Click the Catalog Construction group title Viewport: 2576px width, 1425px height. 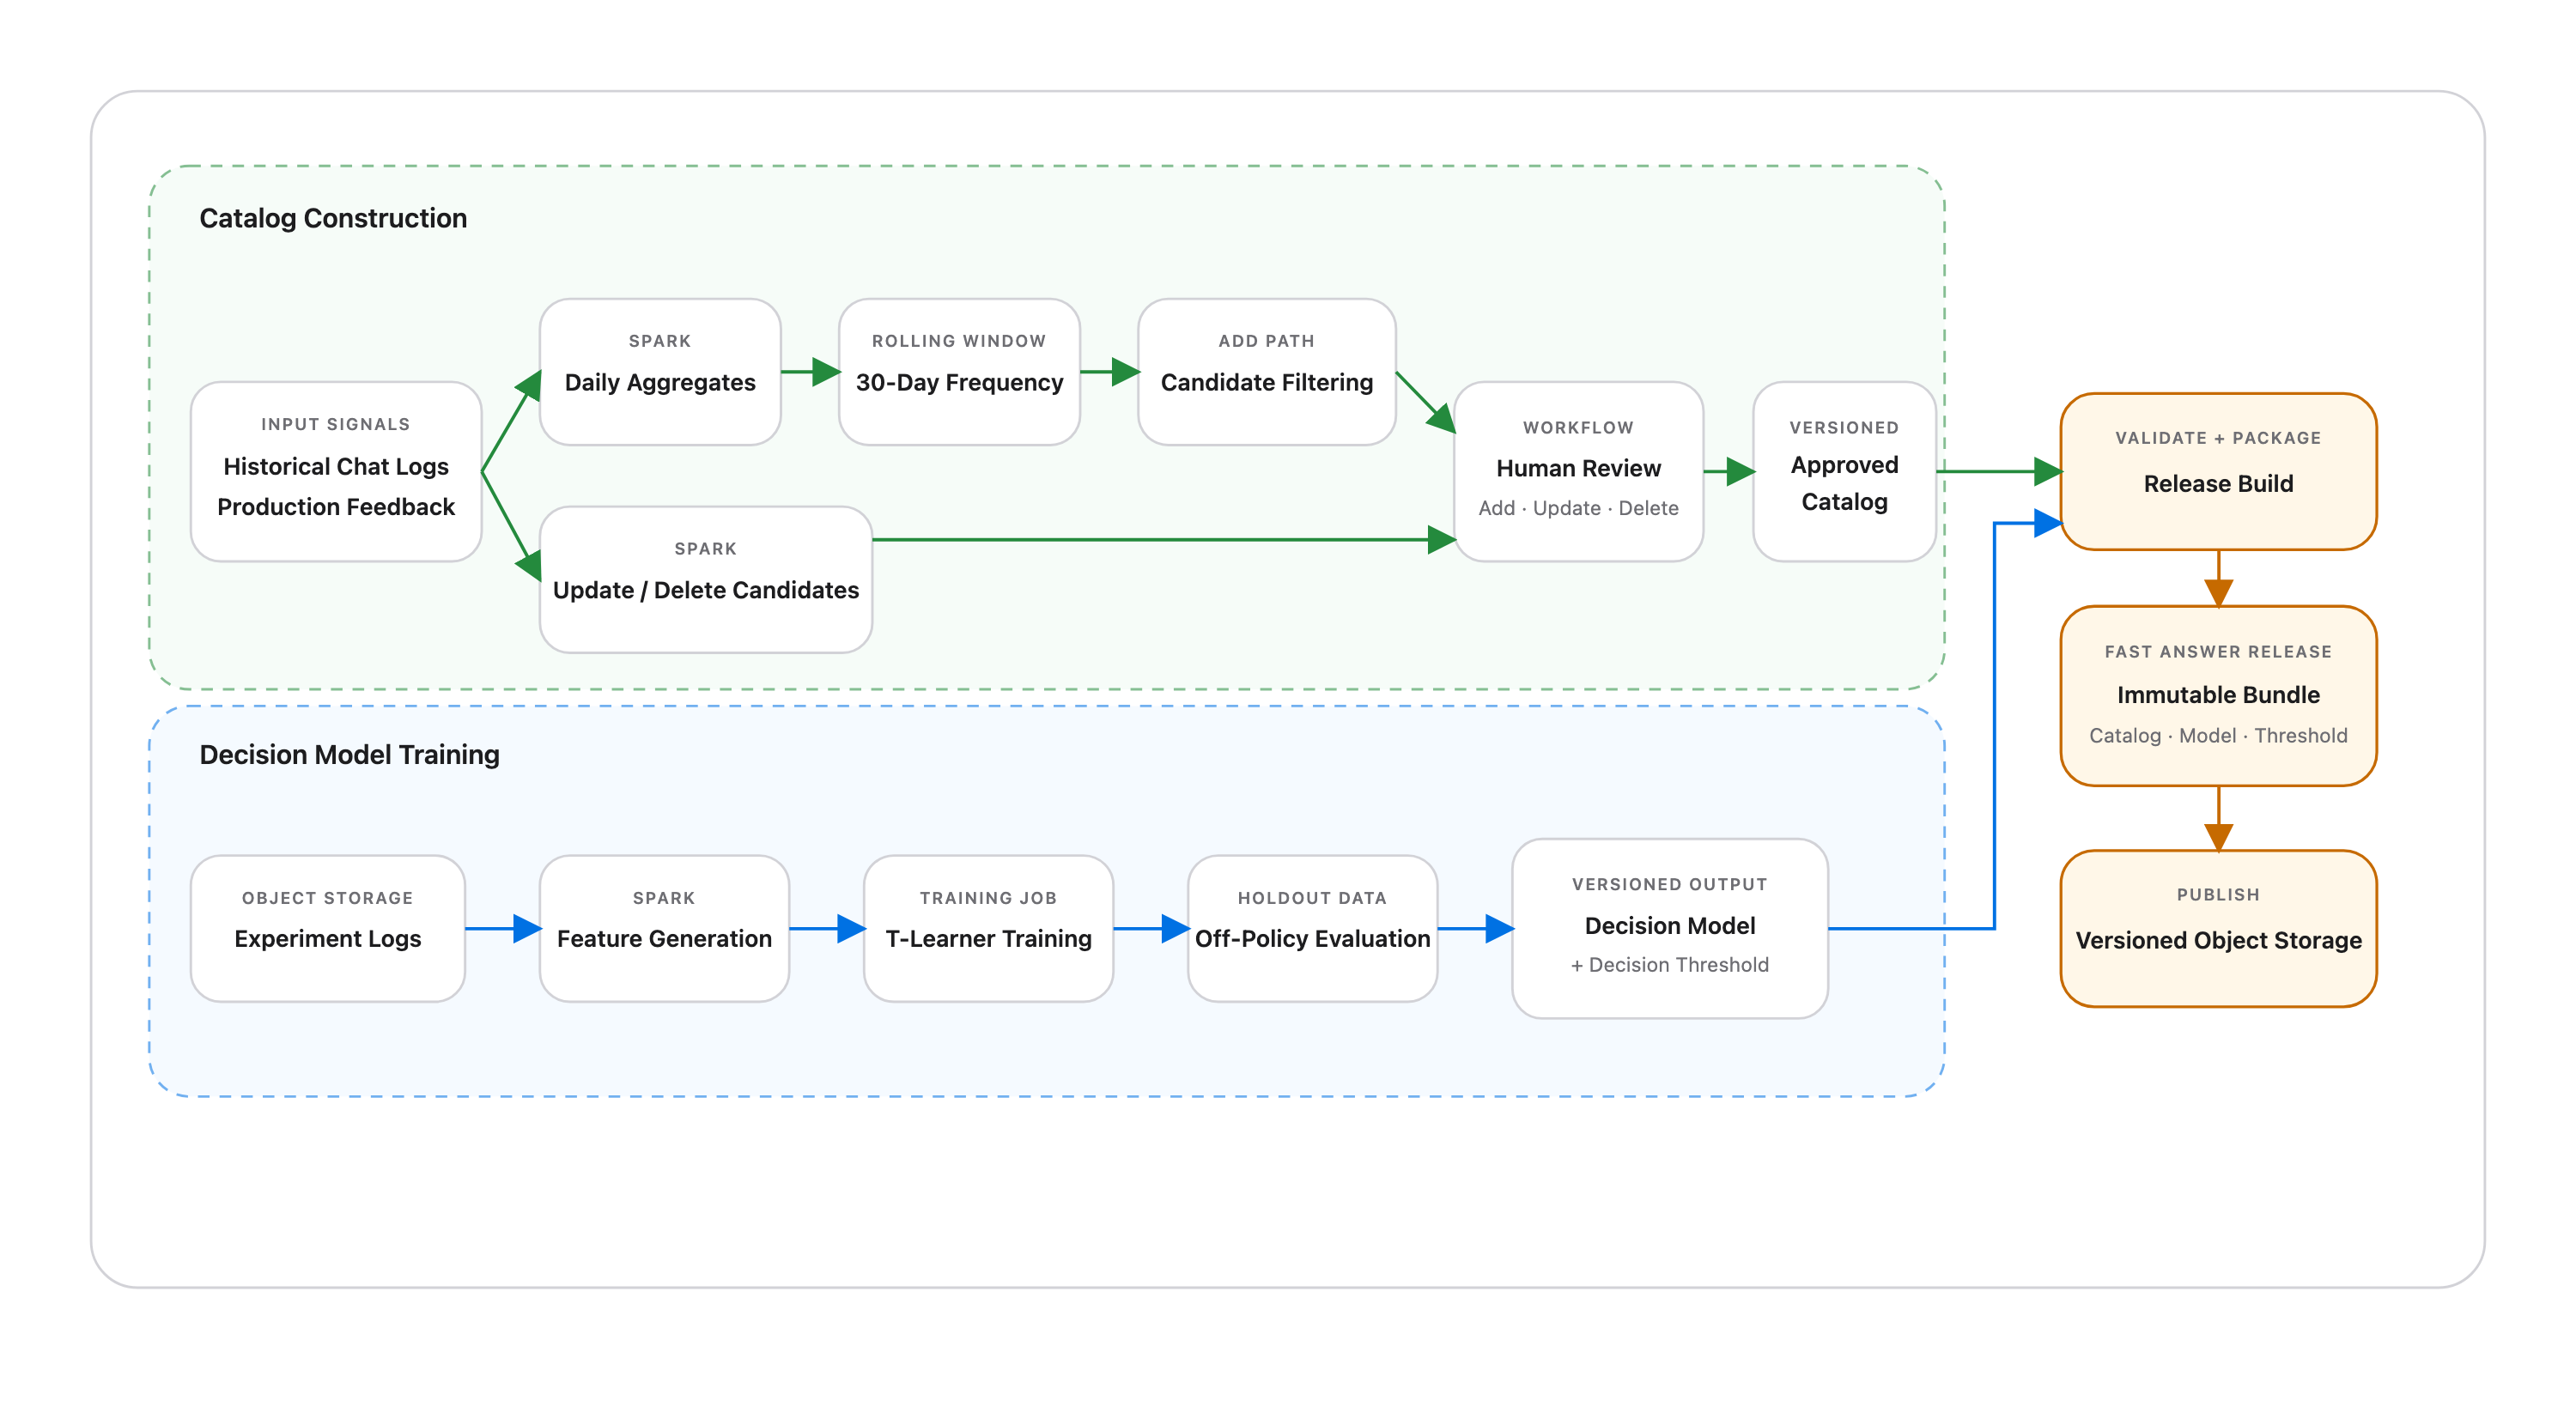333,218
